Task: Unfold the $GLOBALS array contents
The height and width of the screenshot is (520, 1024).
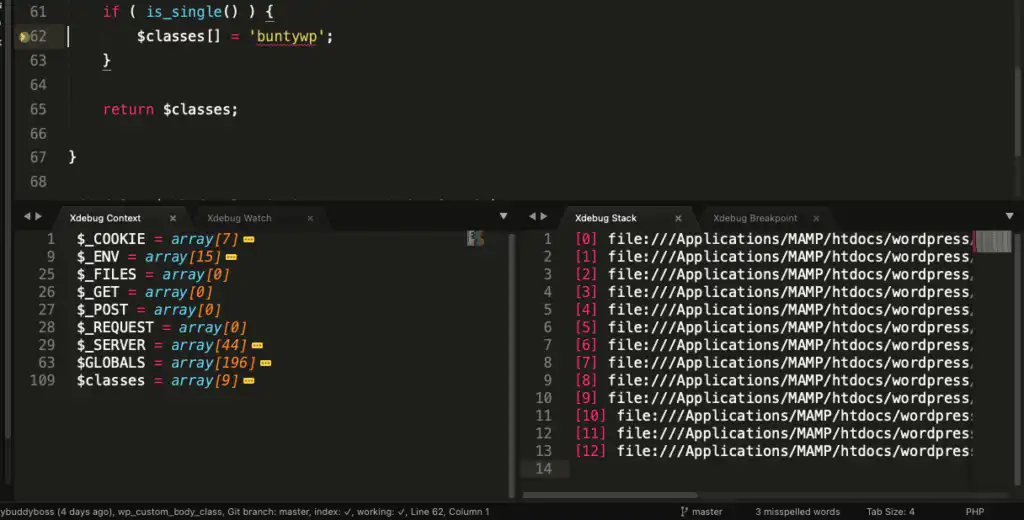Action: click(266, 363)
